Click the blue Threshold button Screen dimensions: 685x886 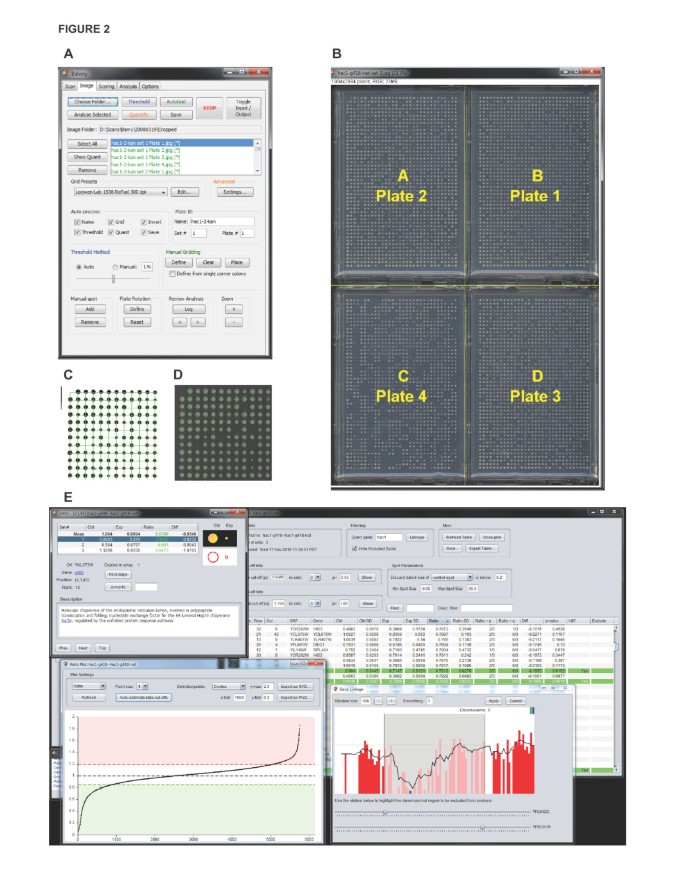(138, 102)
